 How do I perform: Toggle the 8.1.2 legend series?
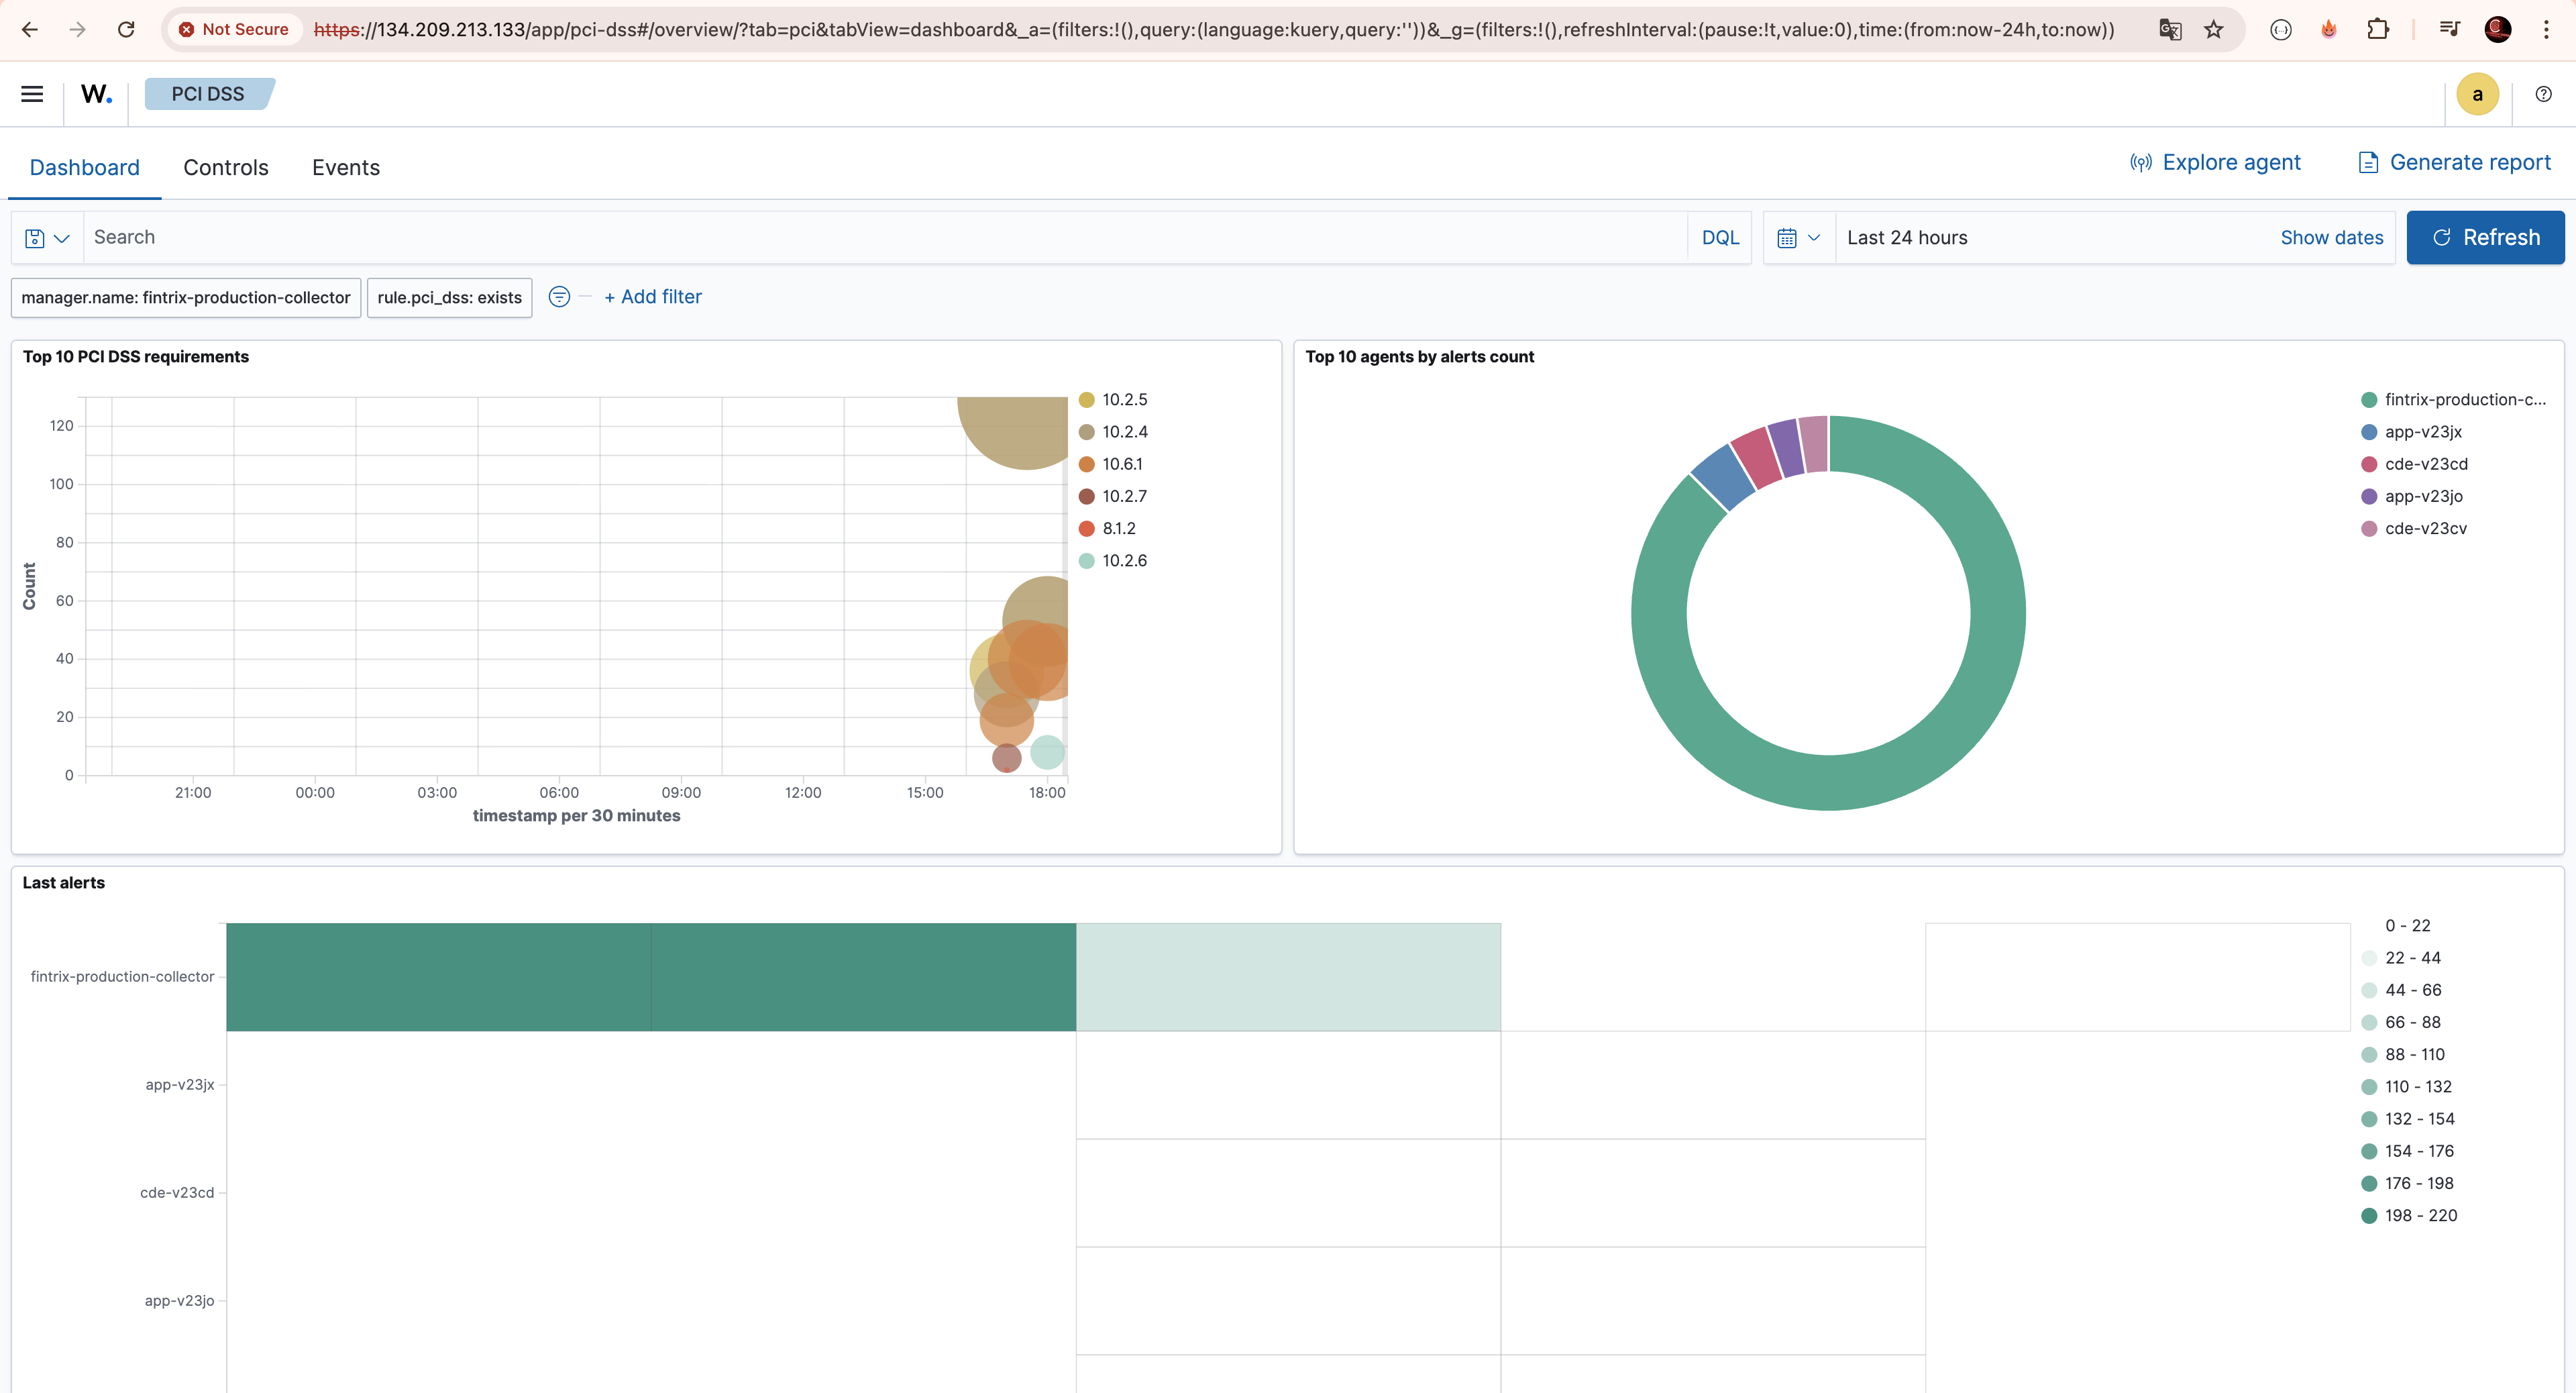pos(1107,528)
